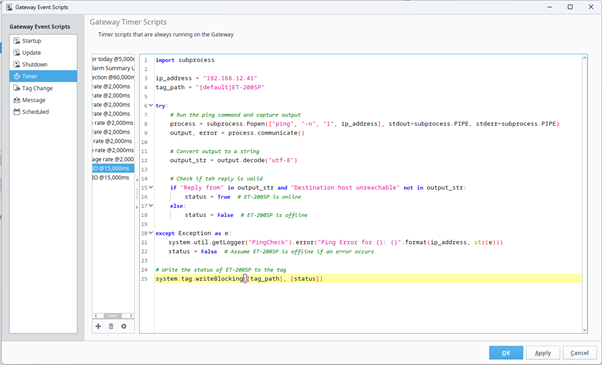The image size is (602, 365).
Task: Click 'import subprocess' on line 1
Action: coord(185,60)
